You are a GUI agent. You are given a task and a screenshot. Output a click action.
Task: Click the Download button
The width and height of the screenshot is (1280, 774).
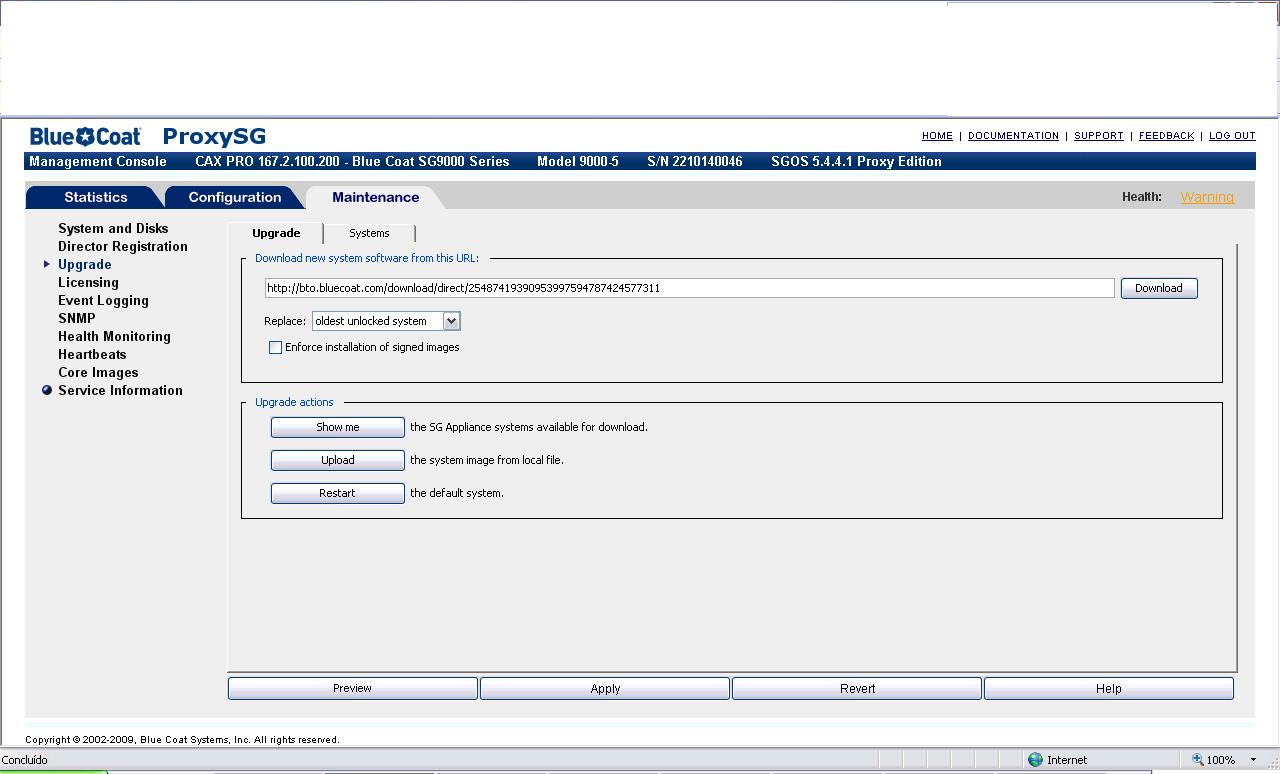[x=1159, y=288]
